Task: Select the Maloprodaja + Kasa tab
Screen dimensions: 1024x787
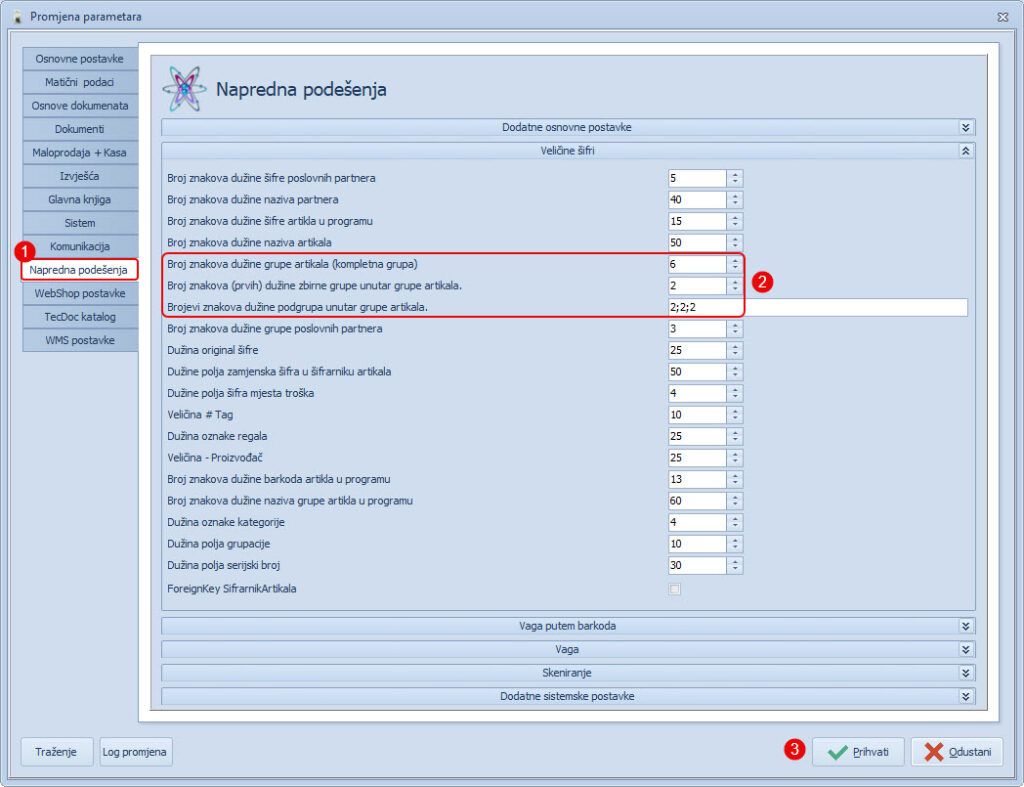Action: (x=79, y=153)
